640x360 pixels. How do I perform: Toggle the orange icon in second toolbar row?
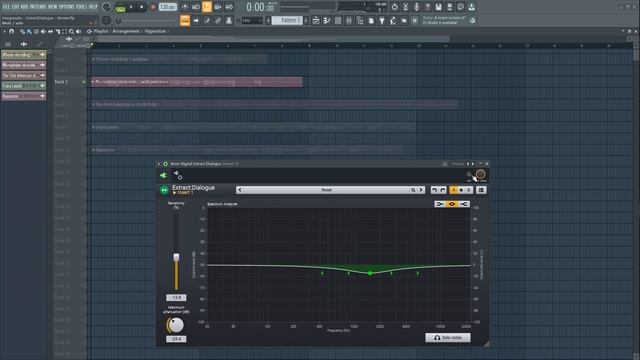click(x=185, y=20)
